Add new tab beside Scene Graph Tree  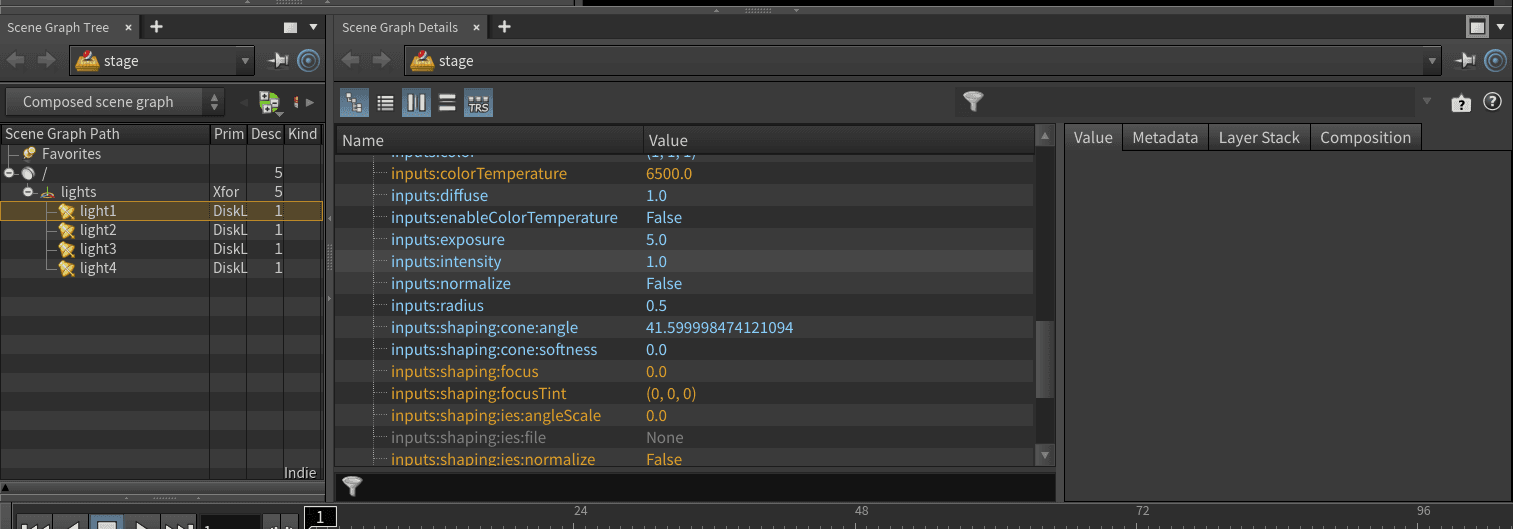pos(156,27)
